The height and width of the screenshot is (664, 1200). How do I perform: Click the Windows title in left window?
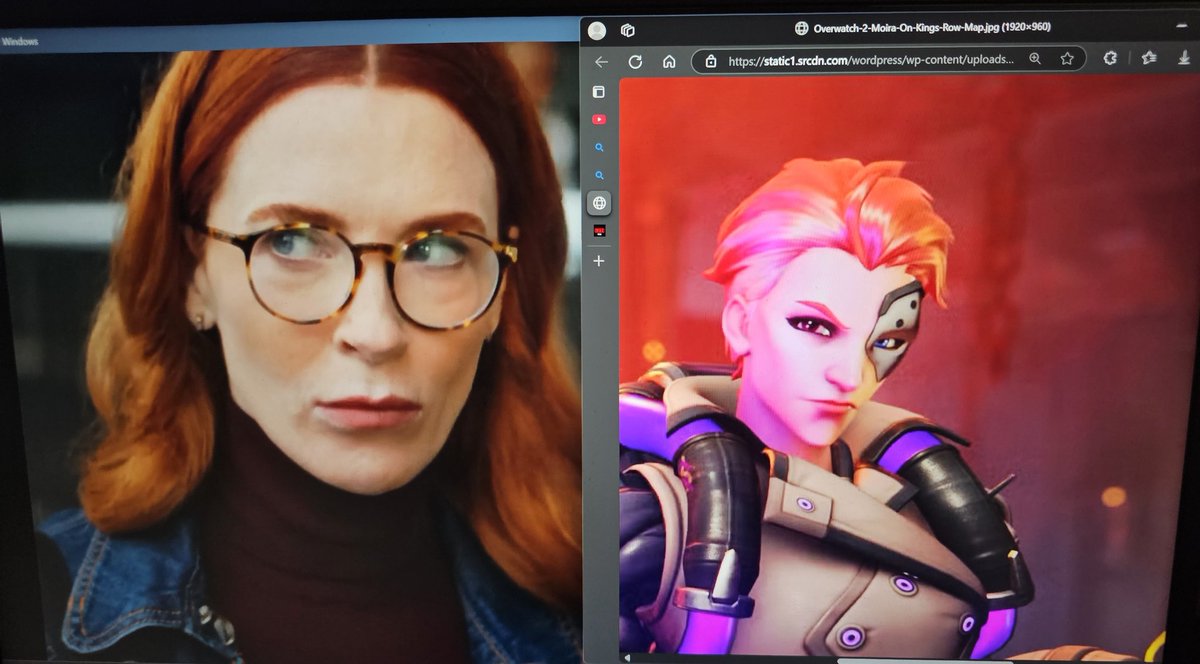20,41
